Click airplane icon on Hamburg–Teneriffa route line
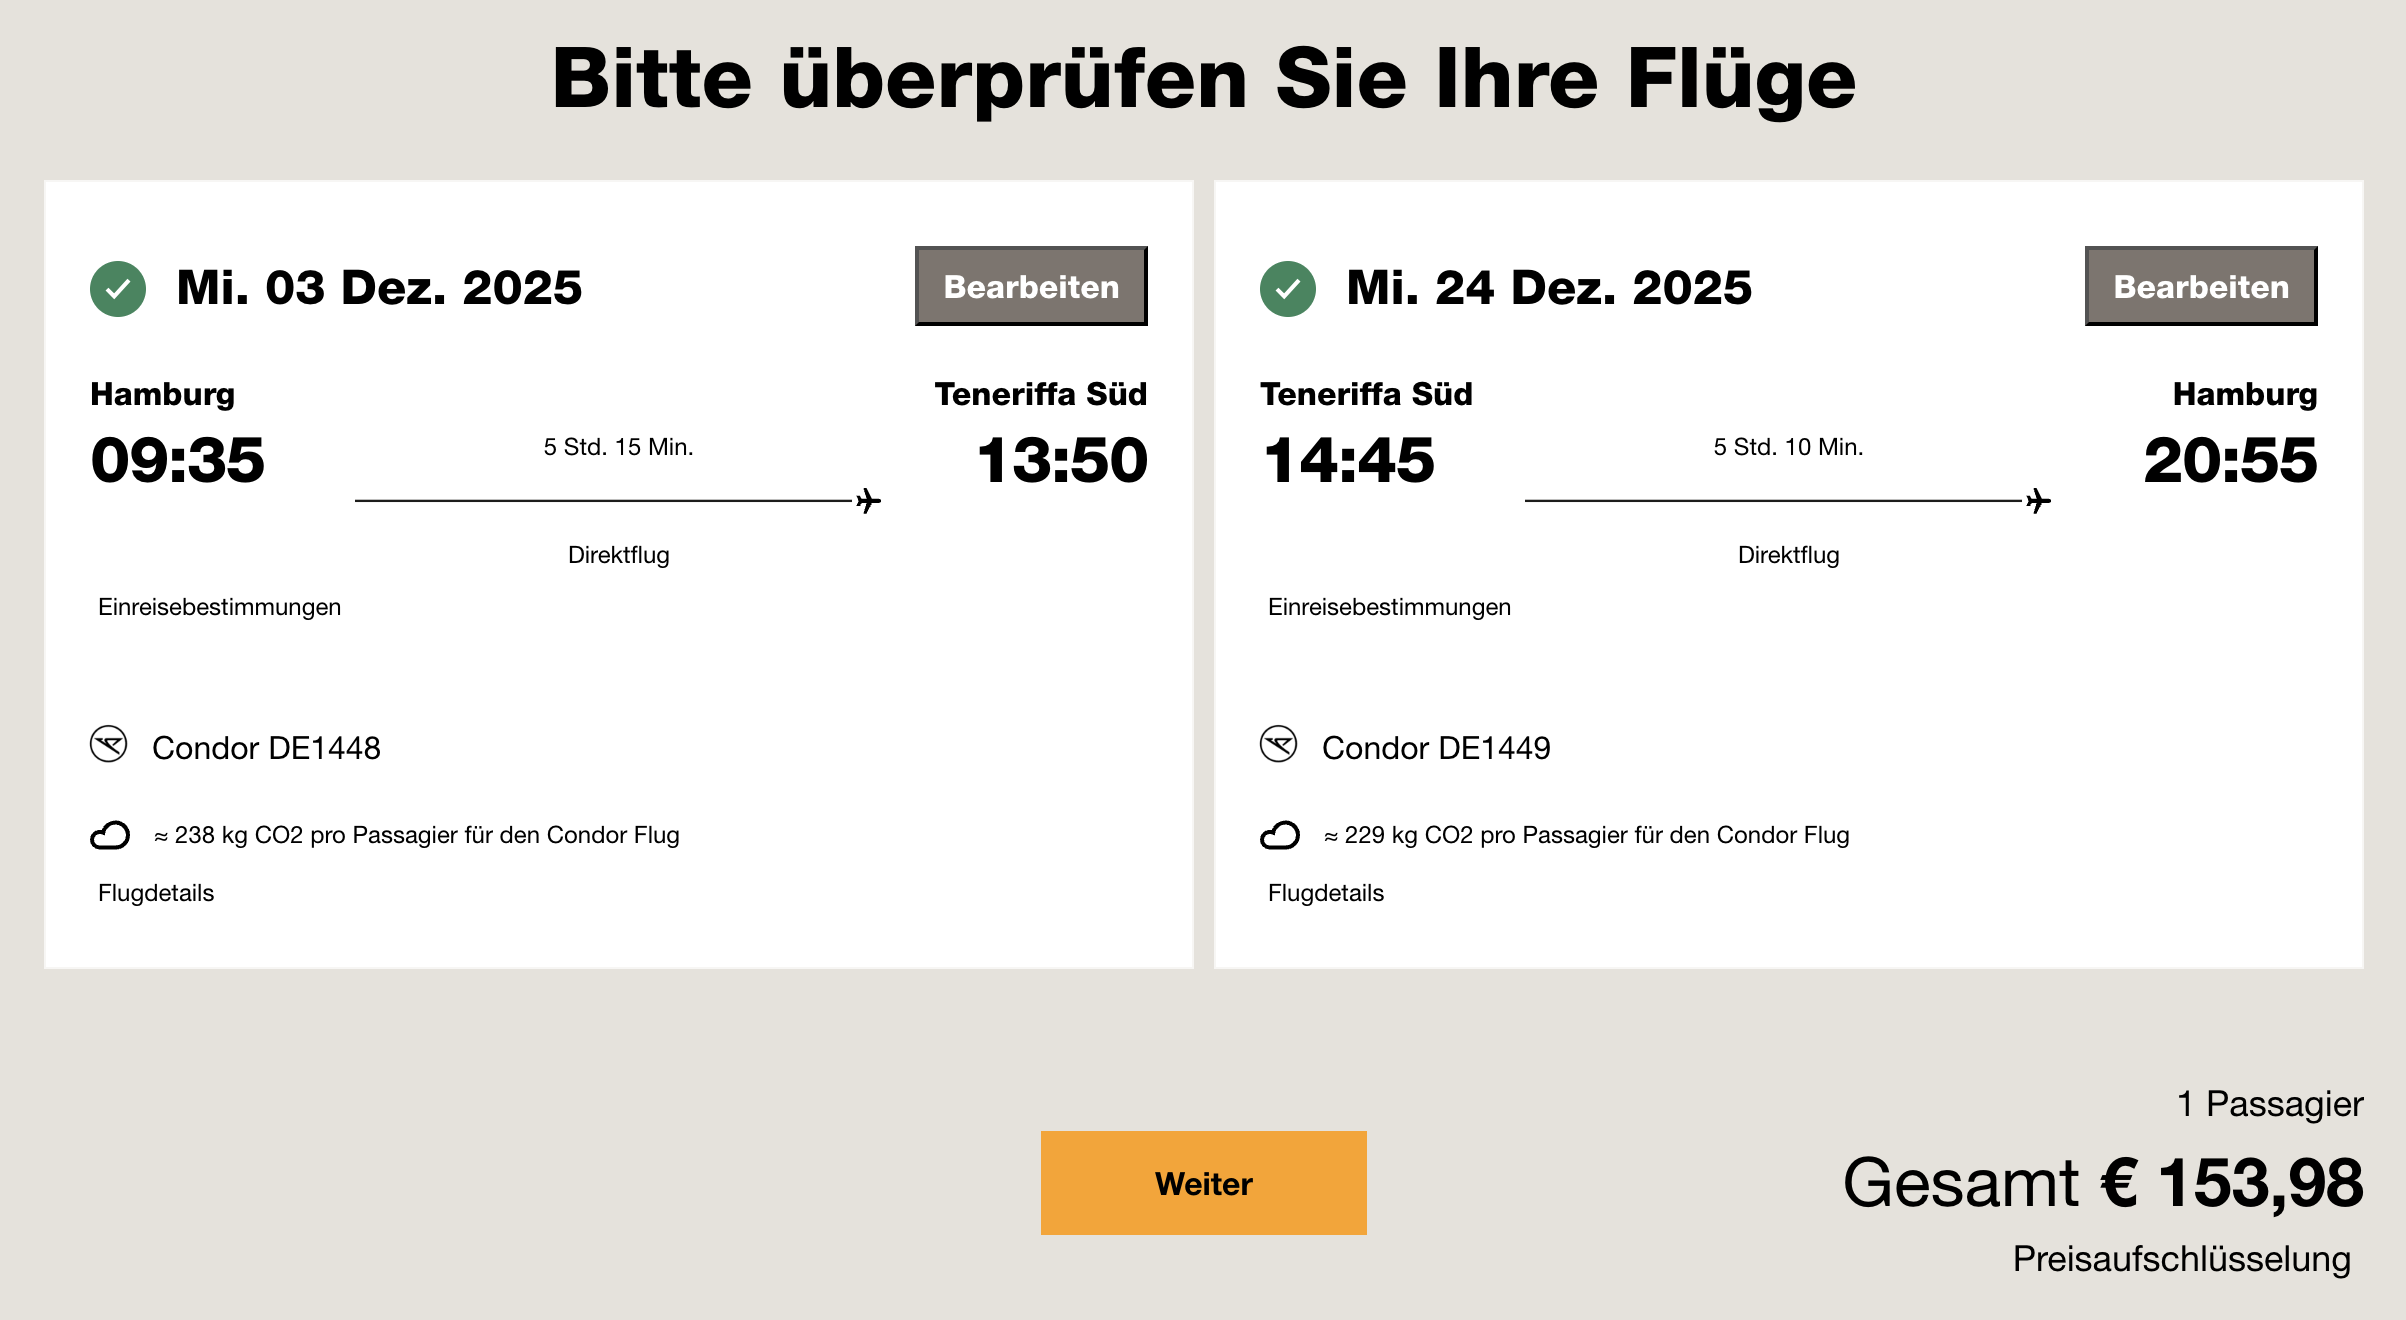 coord(868,501)
